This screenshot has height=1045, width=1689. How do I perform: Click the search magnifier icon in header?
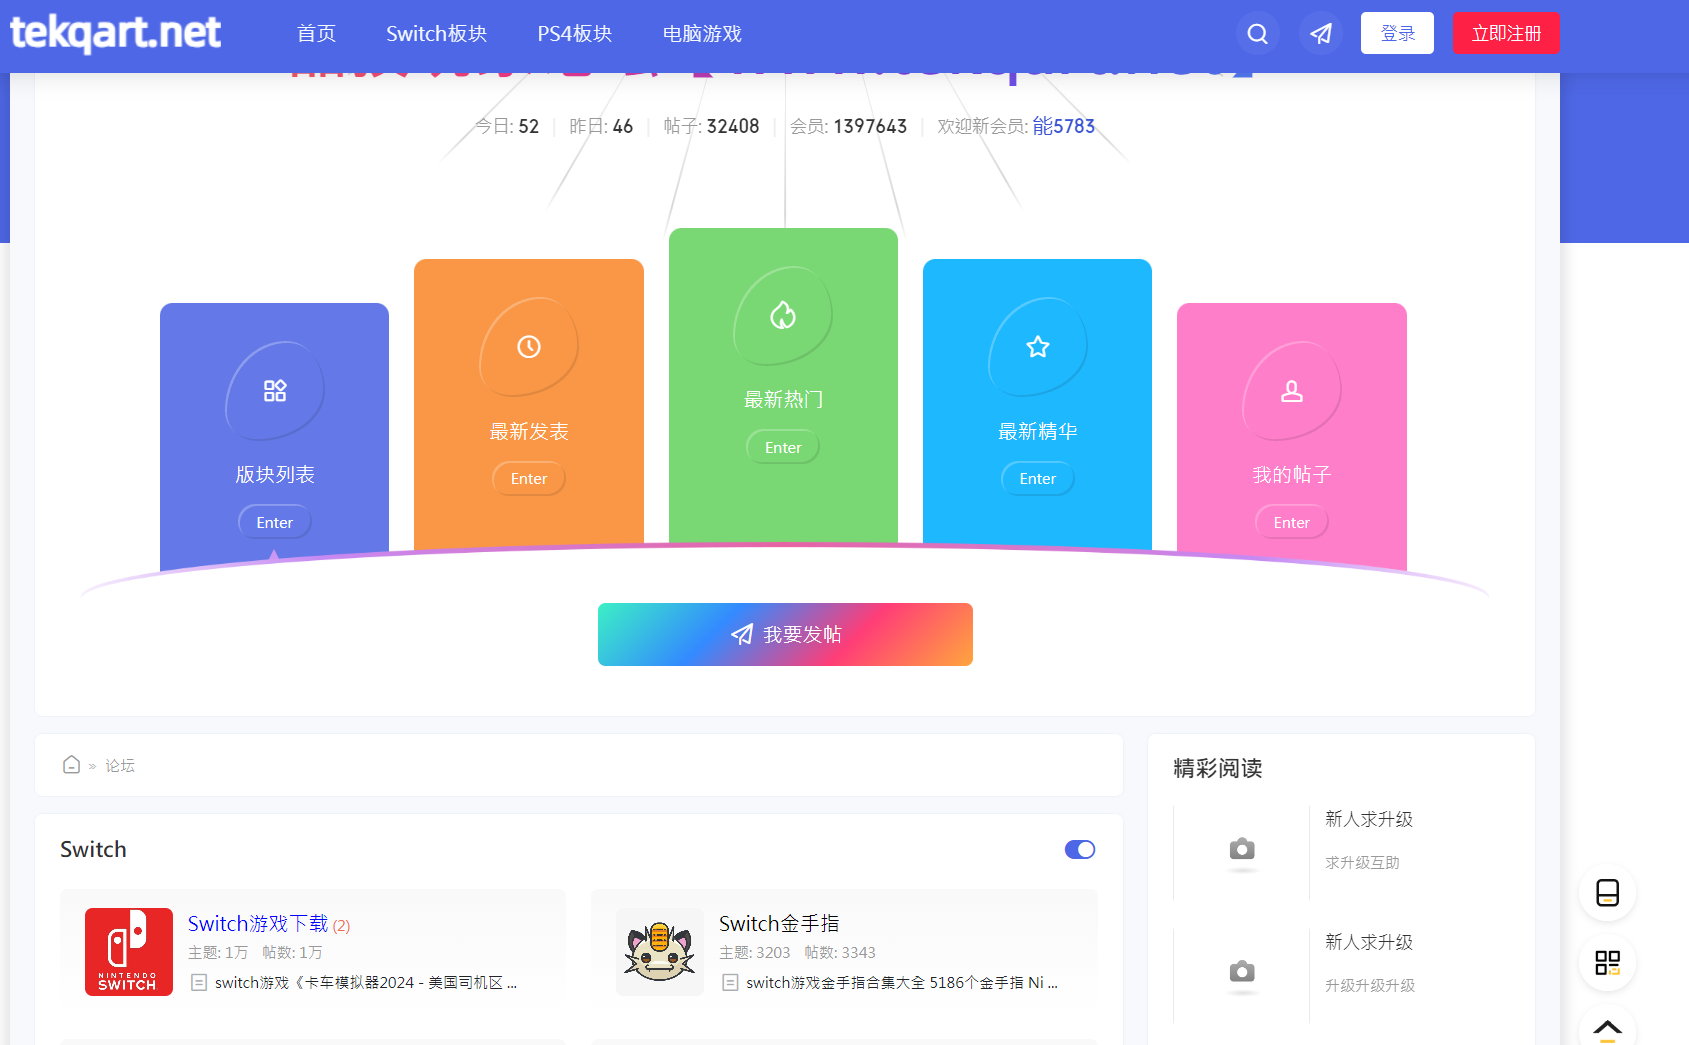(x=1257, y=34)
